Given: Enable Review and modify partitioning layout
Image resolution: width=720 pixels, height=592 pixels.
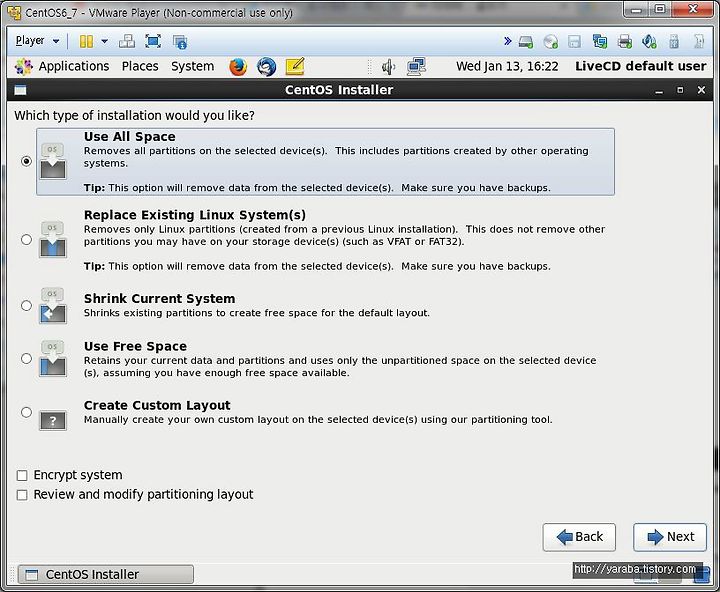Looking at the screenshot, I should [x=22, y=495].
